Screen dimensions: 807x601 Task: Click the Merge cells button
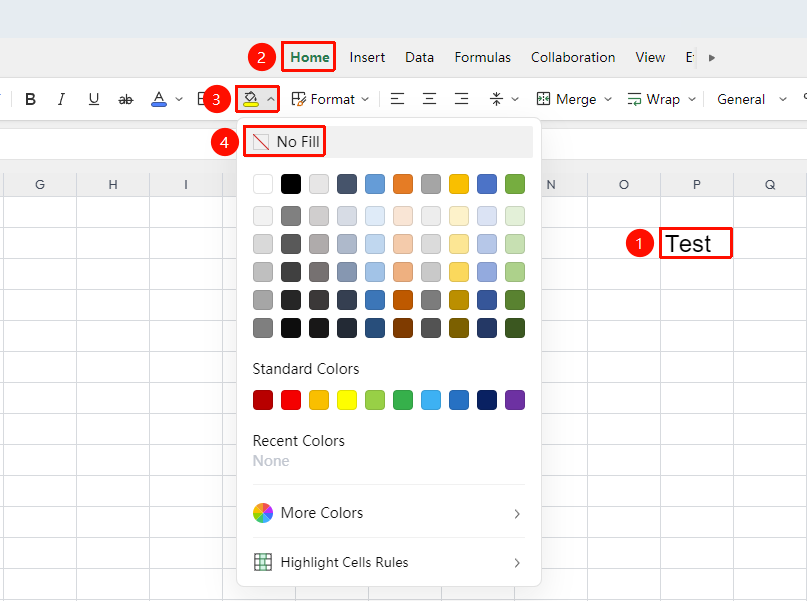click(566, 99)
